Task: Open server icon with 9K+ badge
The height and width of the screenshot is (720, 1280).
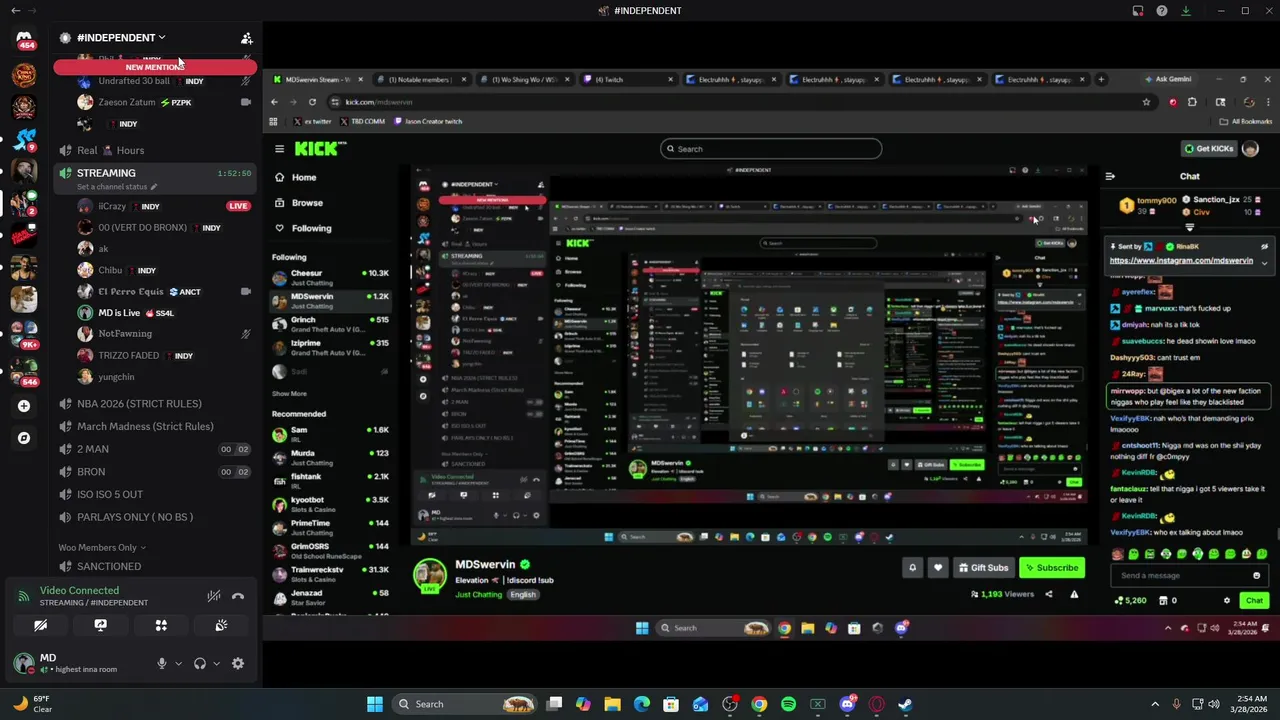Action: 24,334
